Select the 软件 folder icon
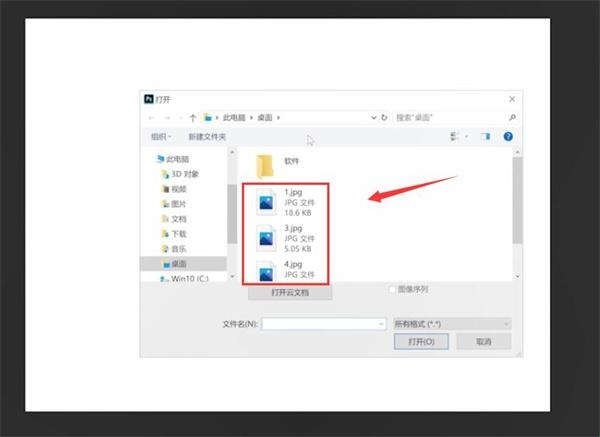The image size is (600, 437). (x=265, y=166)
